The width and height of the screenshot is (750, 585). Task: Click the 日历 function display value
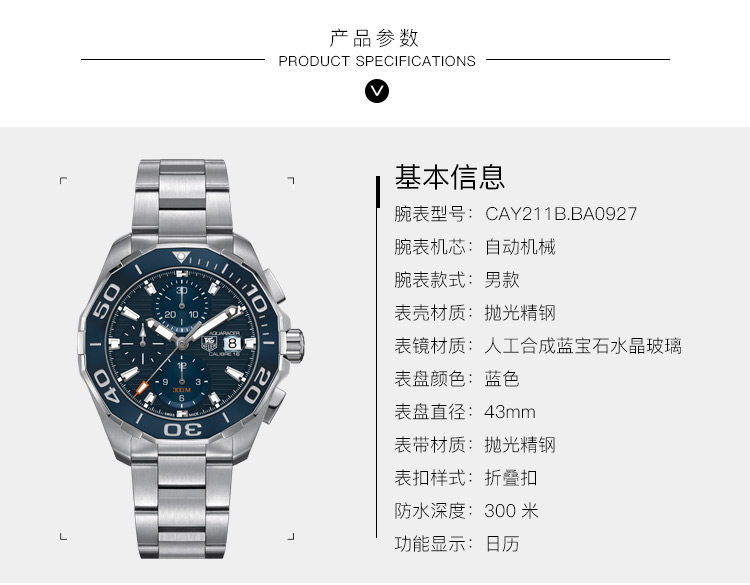click(502, 544)
